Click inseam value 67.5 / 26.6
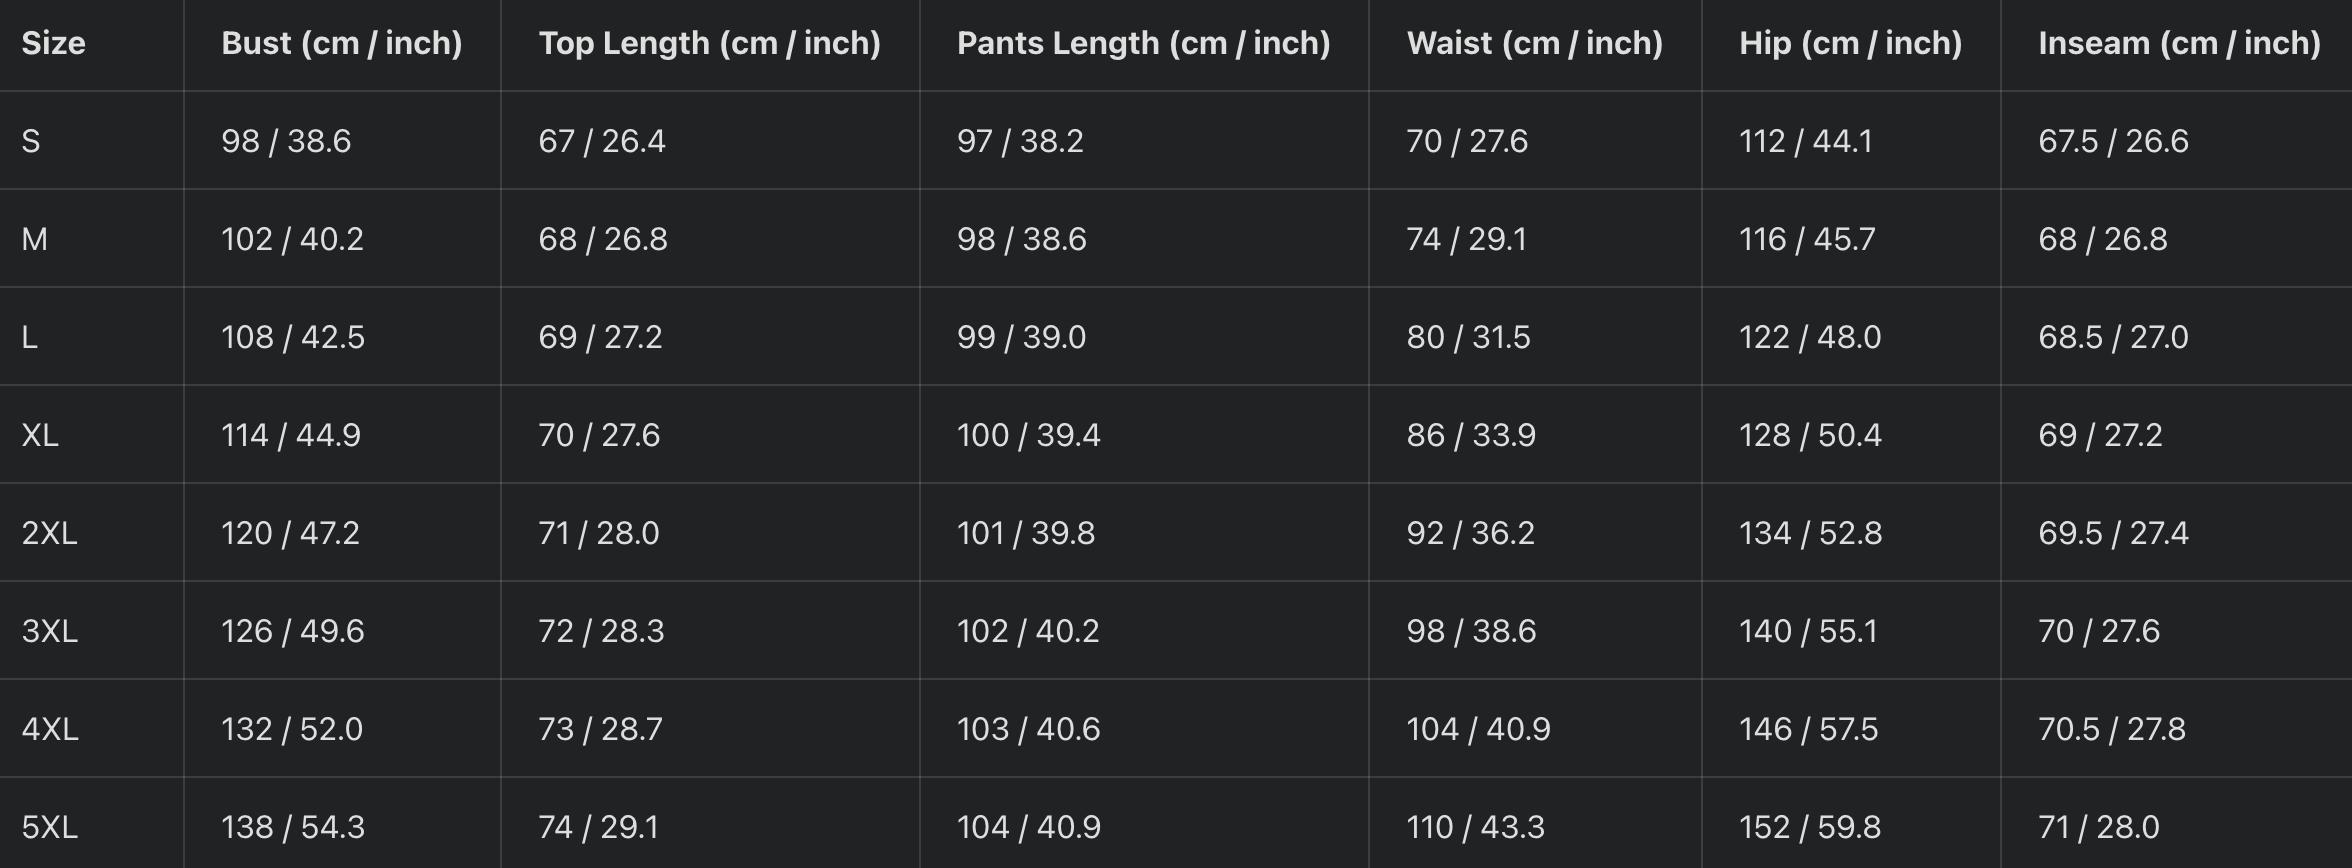2352x868 pixels. click(2113, 141)
